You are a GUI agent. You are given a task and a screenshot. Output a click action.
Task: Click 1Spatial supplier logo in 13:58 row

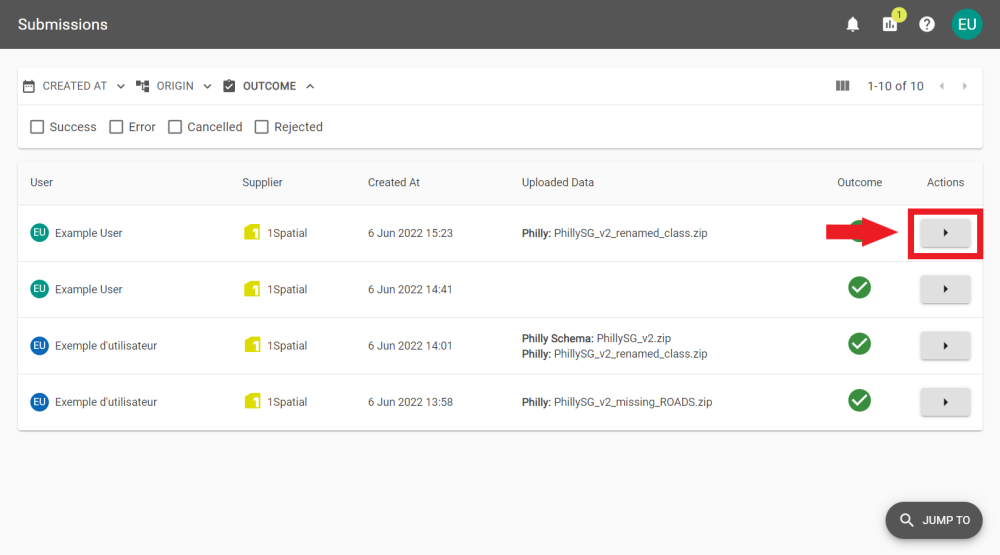[x=252, y=401]
